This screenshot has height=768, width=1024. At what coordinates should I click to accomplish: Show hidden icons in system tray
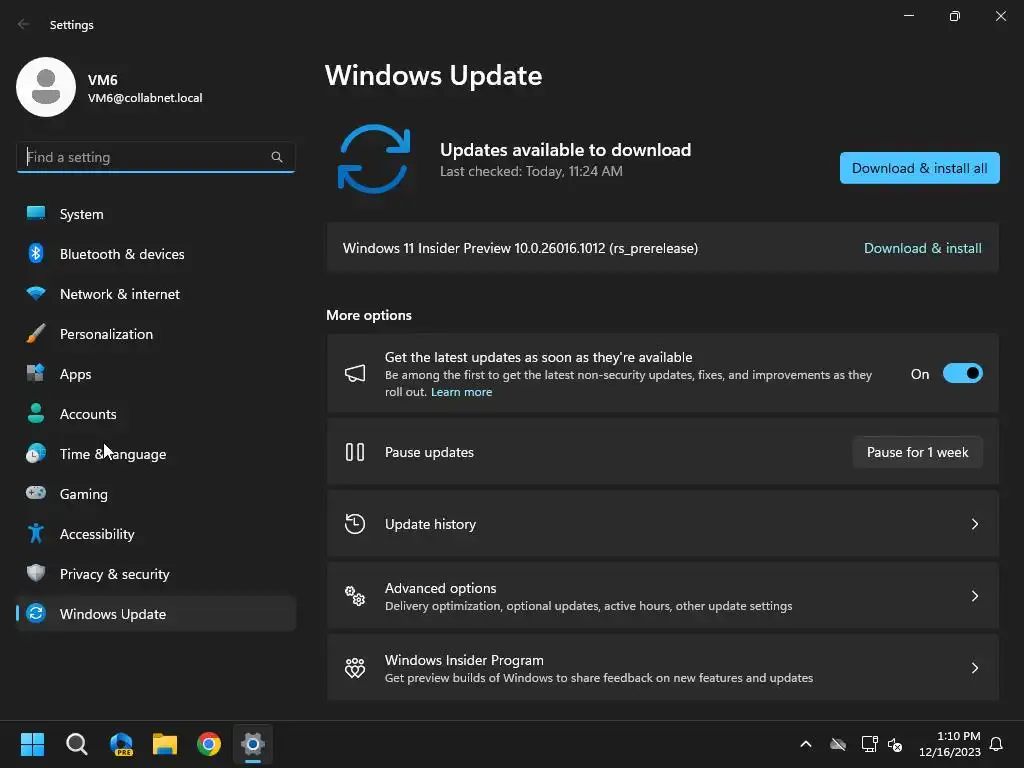[x=806, y=744]
